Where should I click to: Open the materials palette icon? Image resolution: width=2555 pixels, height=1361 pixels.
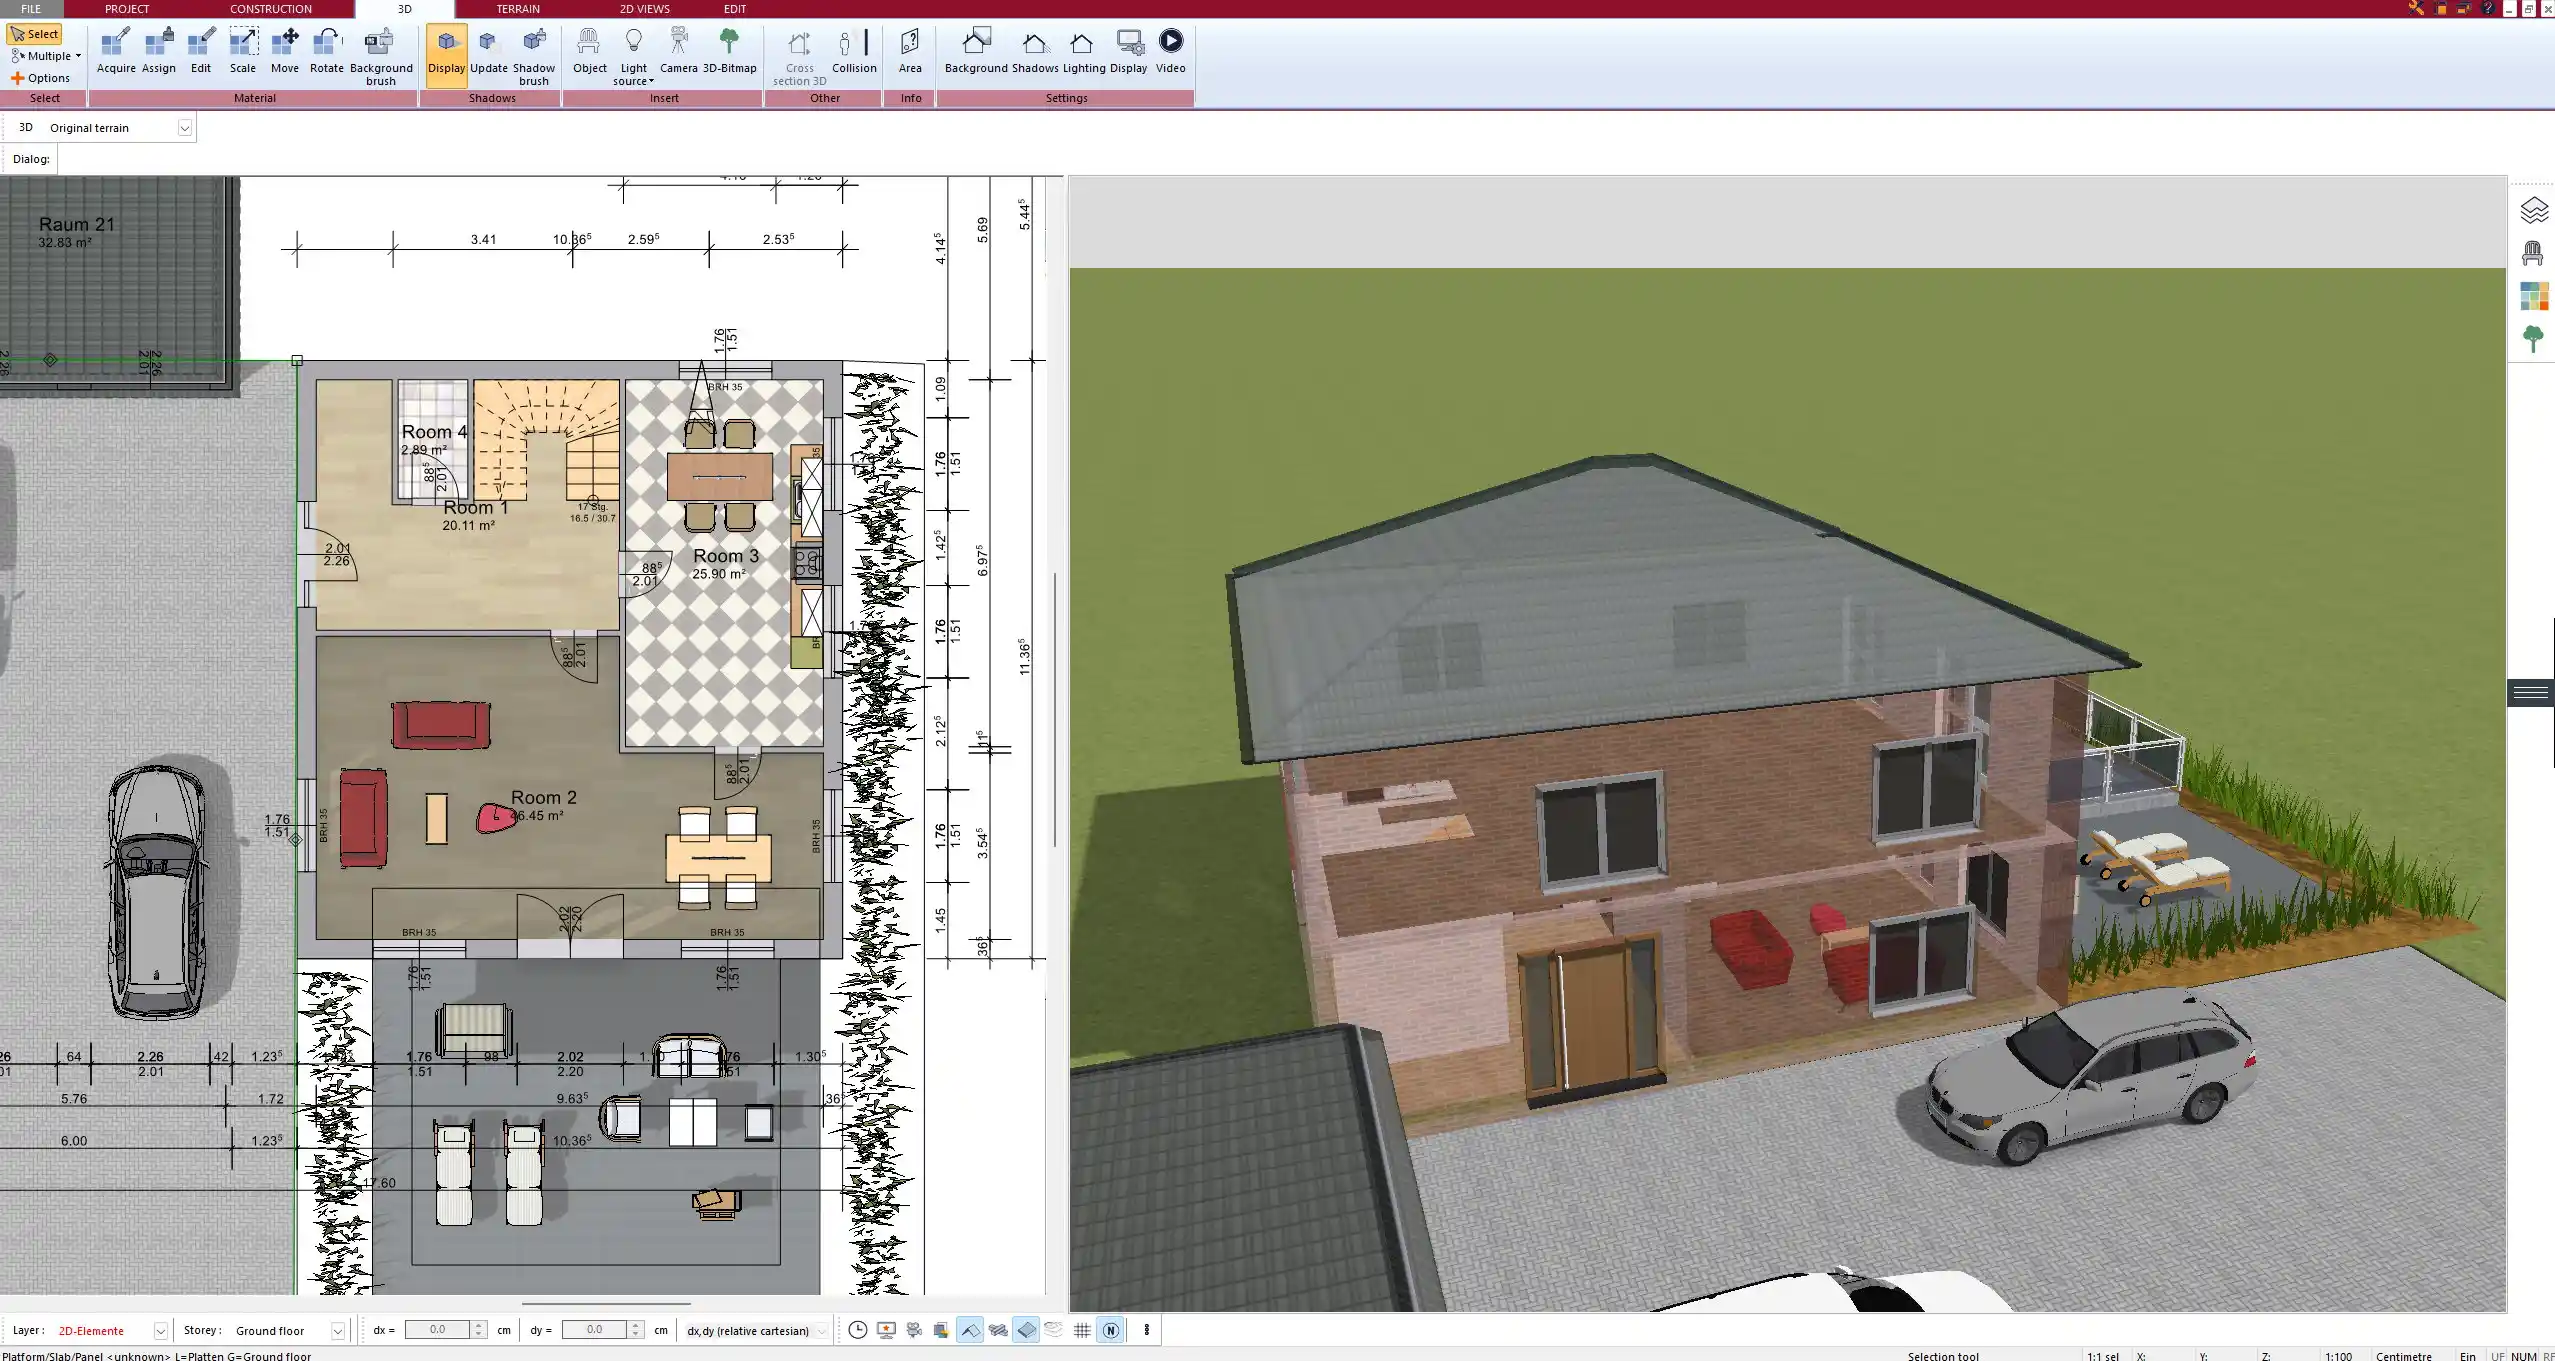pos(2533,297)
